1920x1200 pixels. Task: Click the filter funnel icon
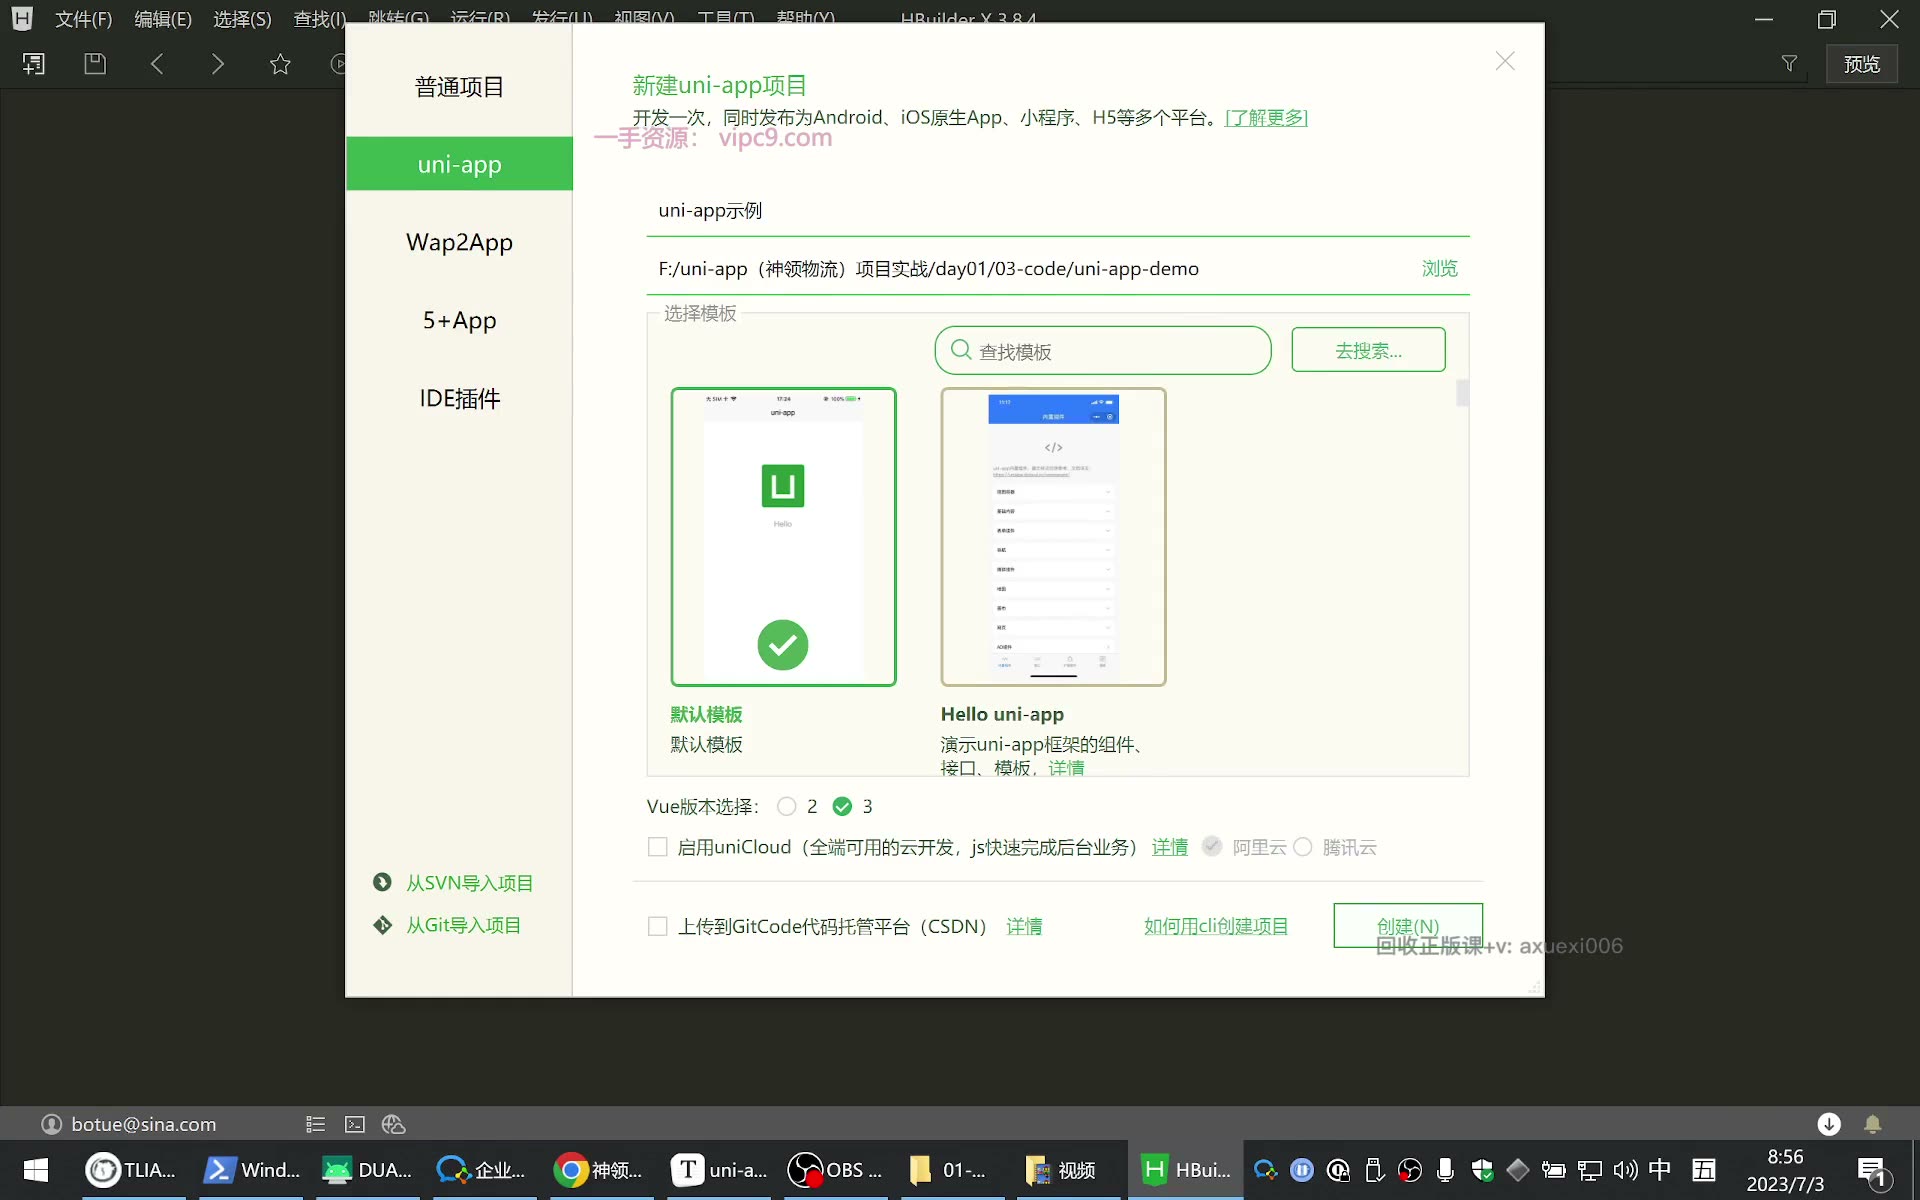coord(1789,64)
